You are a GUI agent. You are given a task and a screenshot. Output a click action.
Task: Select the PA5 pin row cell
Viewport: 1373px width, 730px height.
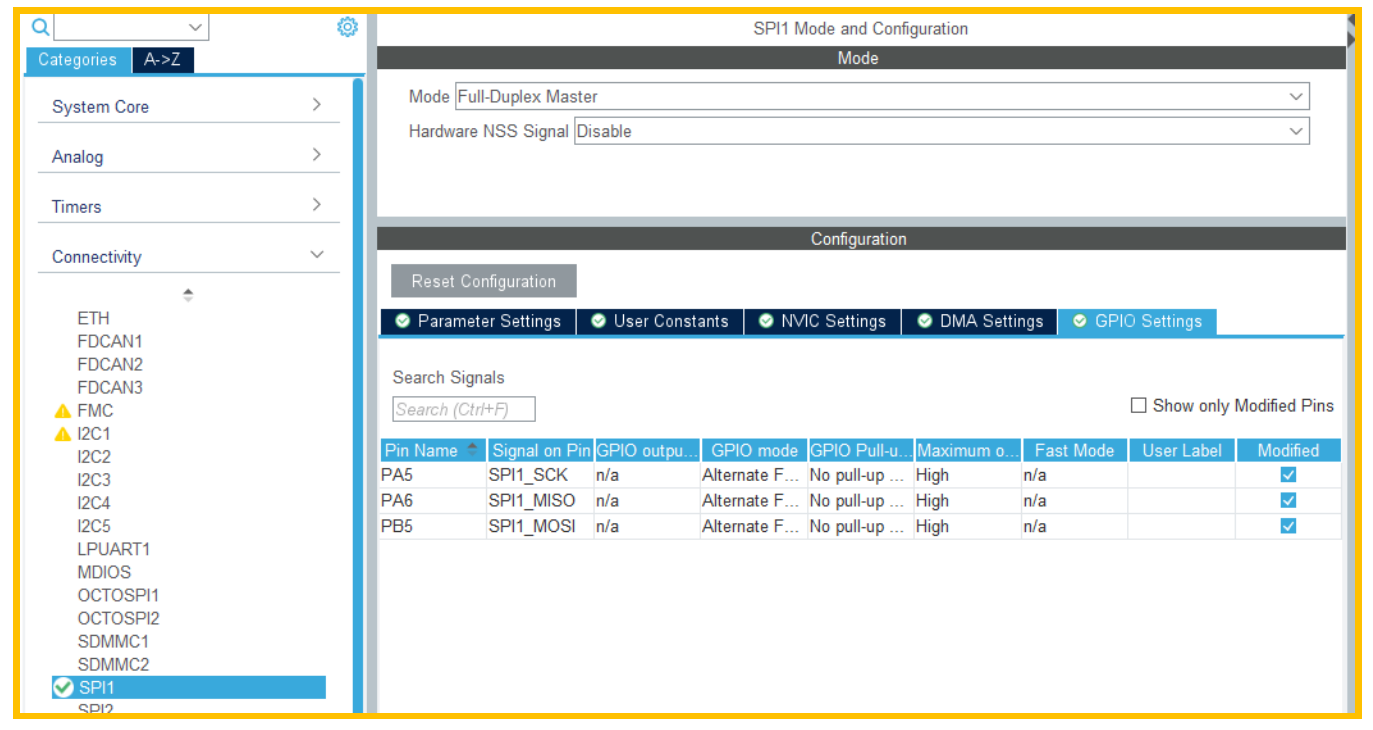coord(433,474)
